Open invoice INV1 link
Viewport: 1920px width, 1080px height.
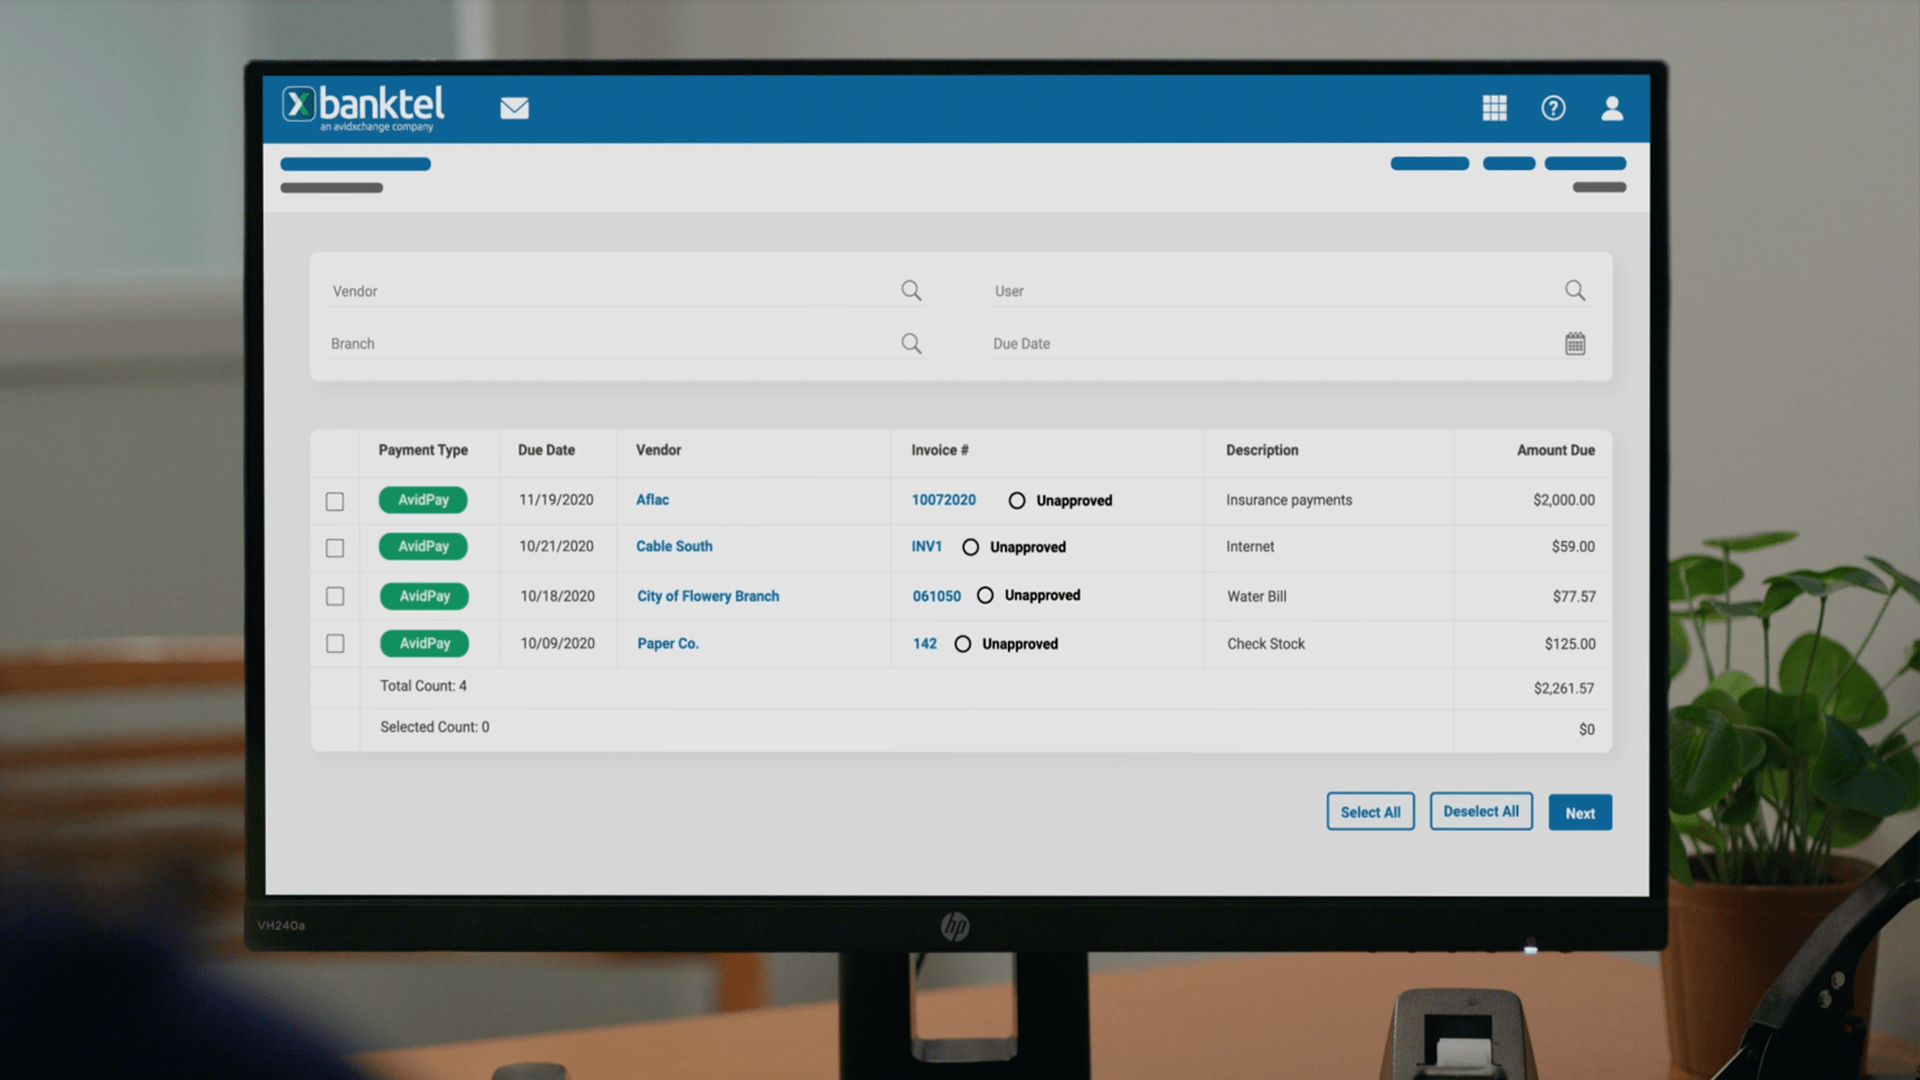click(x=926, y=547)
